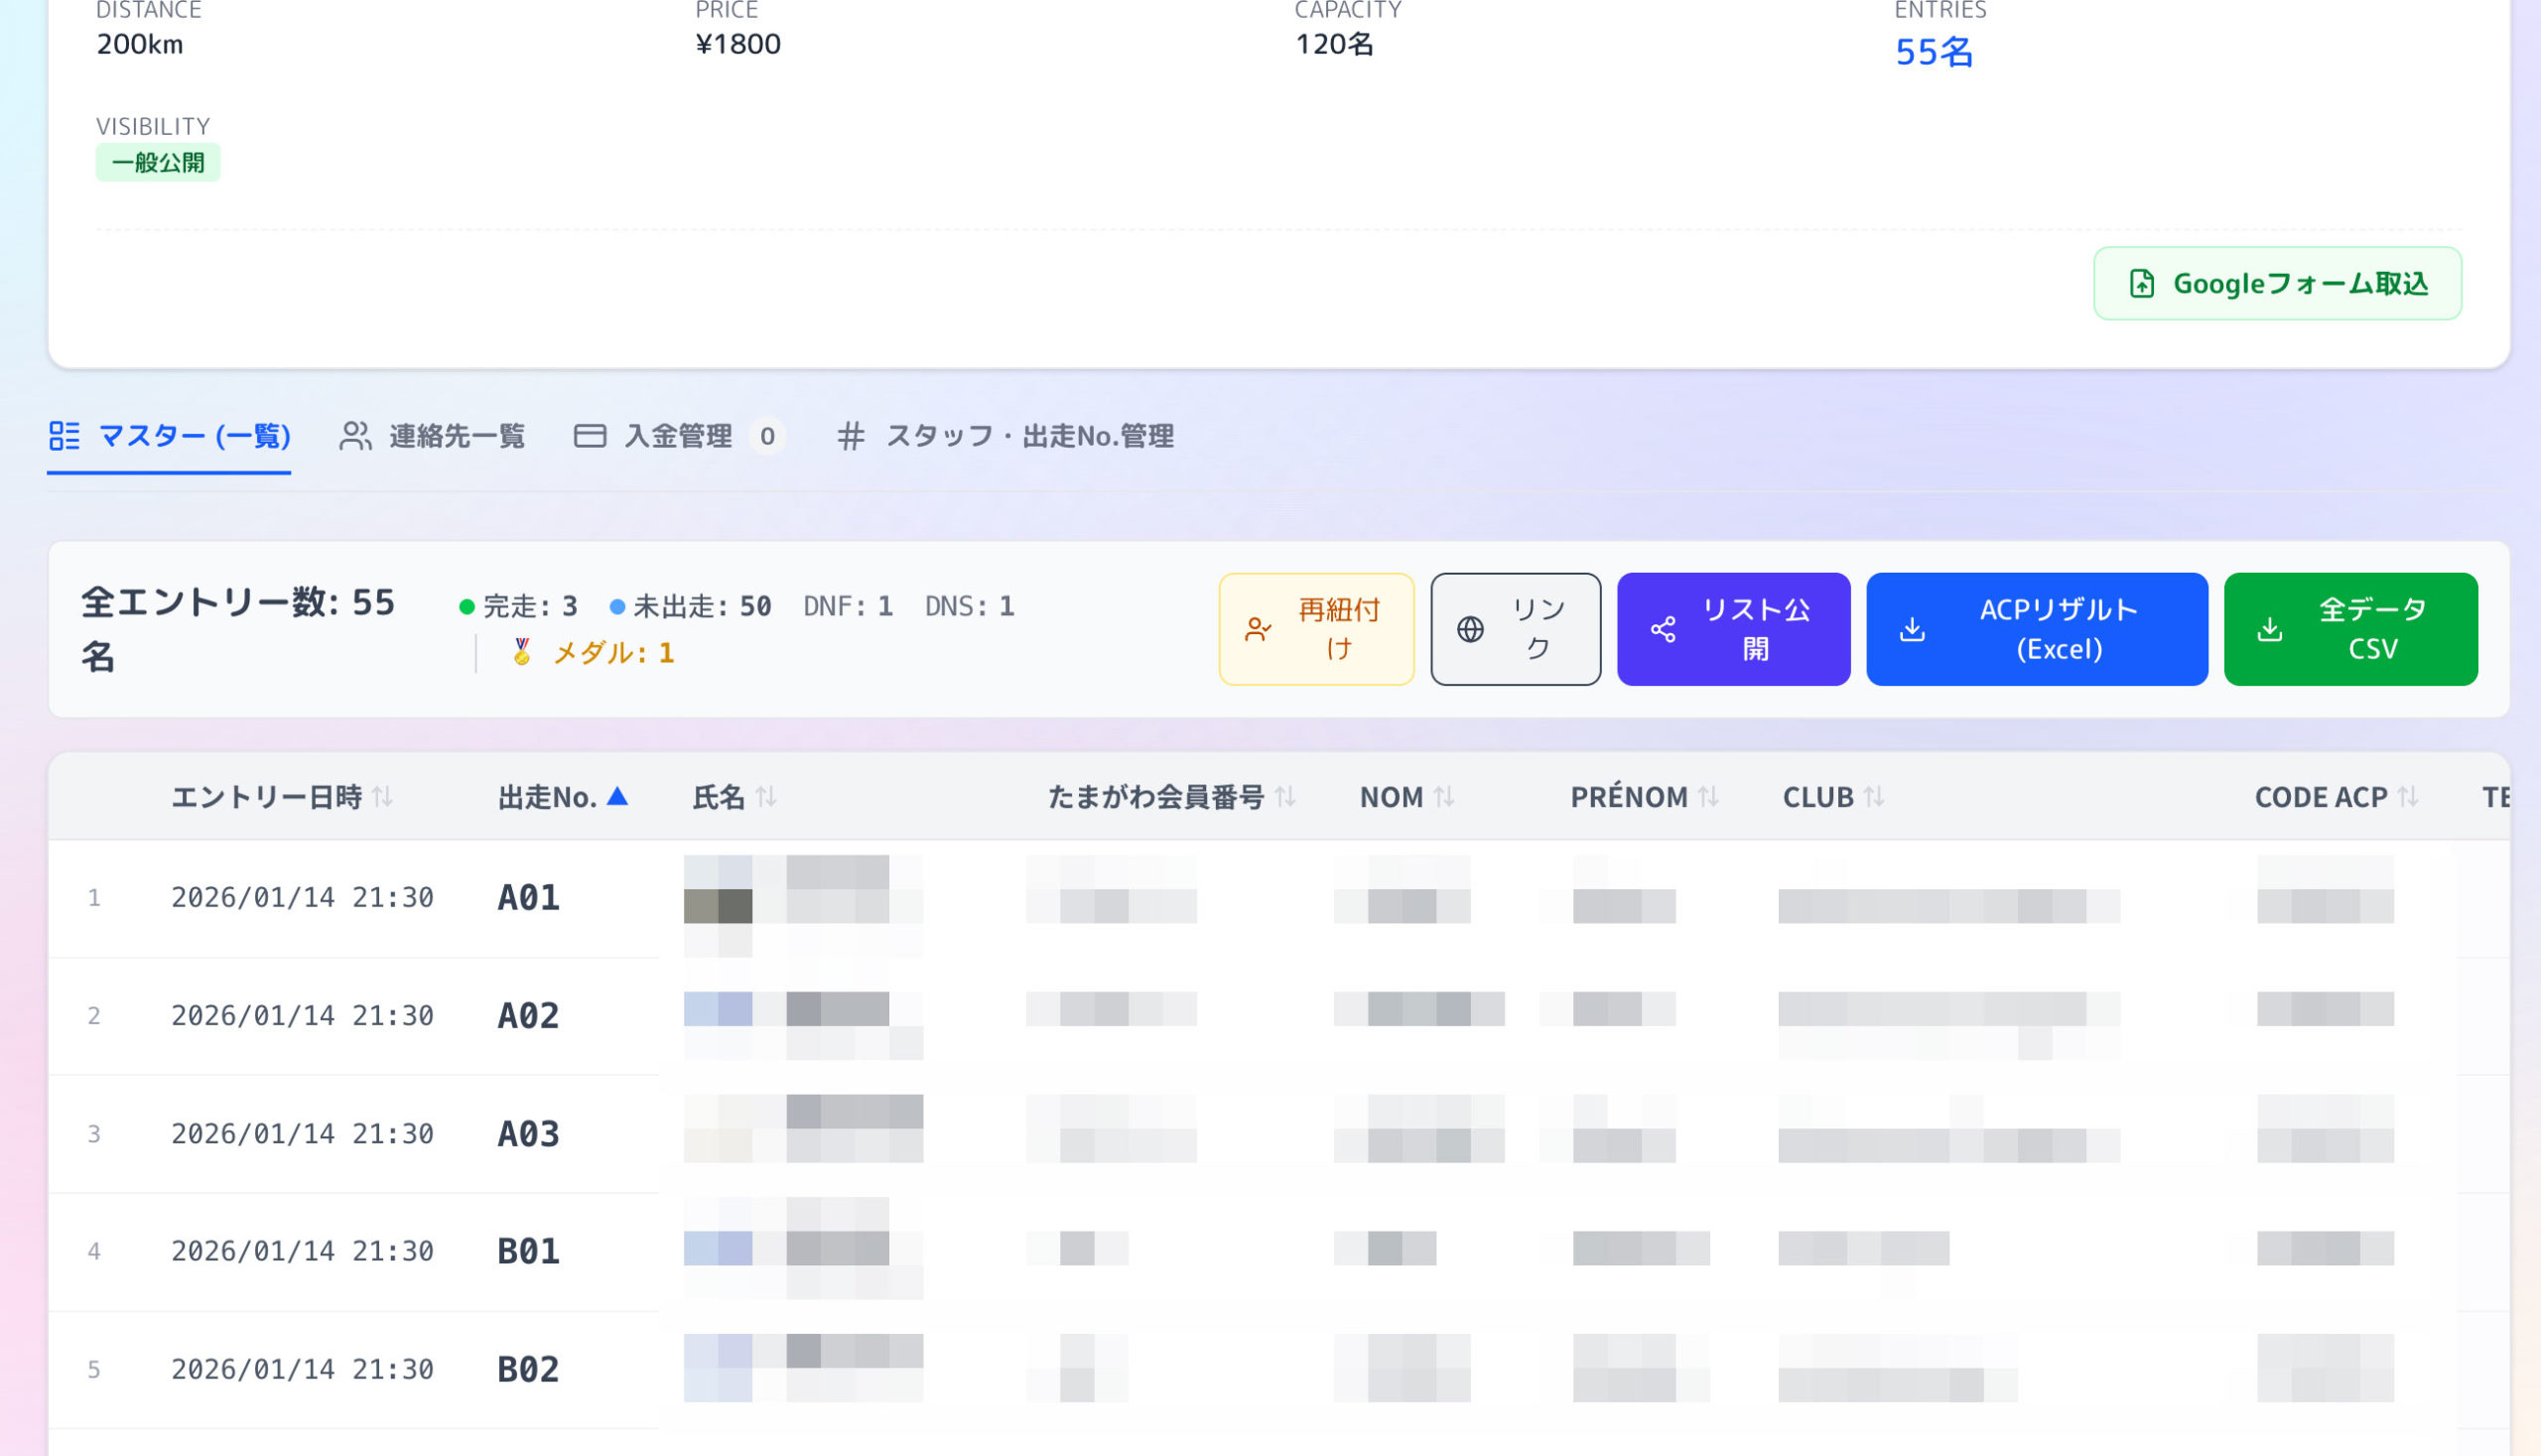Viewport: 2541px width, 1456px height.
Task: Click the globe icon on the リンク button
Action: click(x=1470, y=629)
